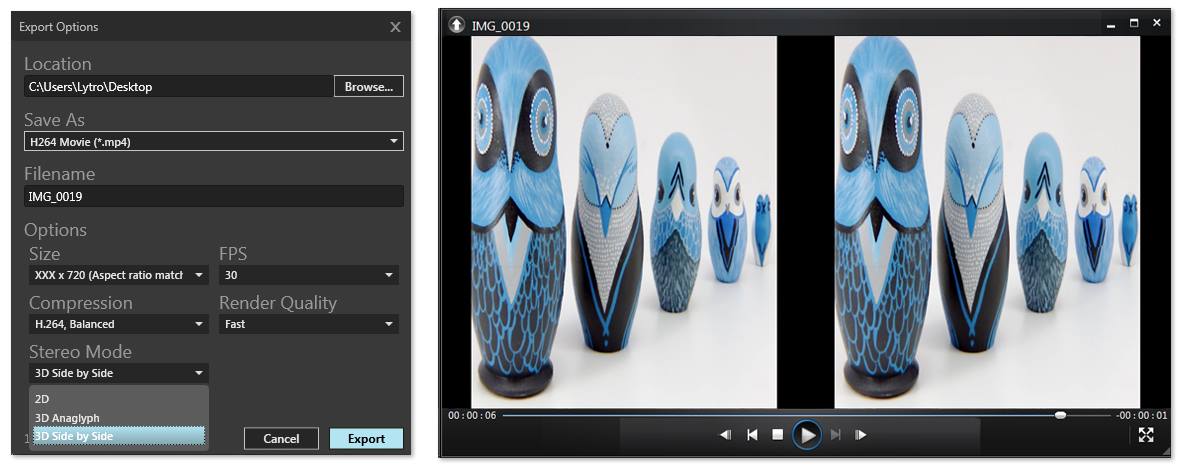Close the Export Options dialog
The width and height of the screenshot is (1188, 468).
coord(395,27)
